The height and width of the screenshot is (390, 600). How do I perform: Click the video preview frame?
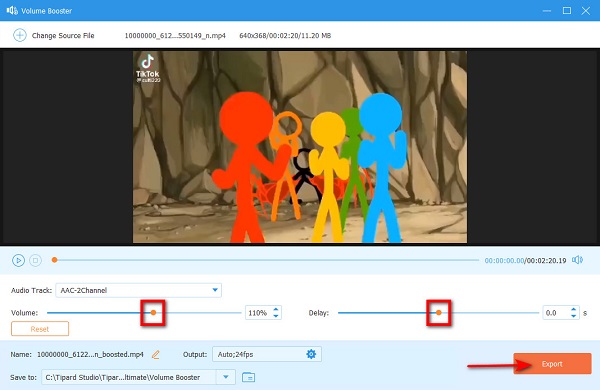point(300,147)
